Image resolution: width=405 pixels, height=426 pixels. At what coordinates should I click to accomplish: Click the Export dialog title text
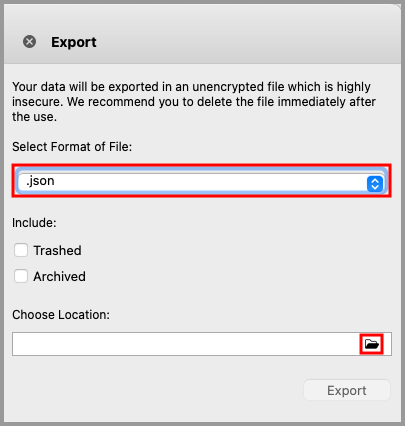[74, 42]
